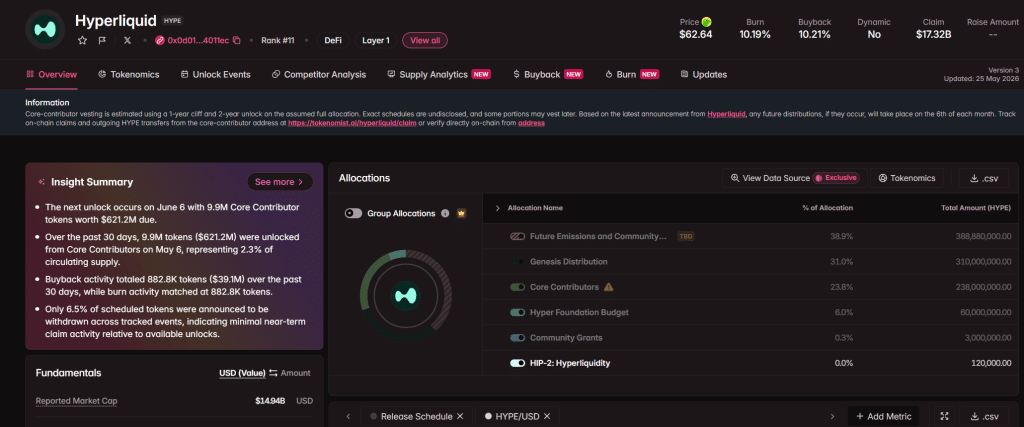Viewport: 1024px width, 427px height.
Task: Toggle HIP-2: Hyperliquidity allocation switch
Action: [x=517, y=363]
